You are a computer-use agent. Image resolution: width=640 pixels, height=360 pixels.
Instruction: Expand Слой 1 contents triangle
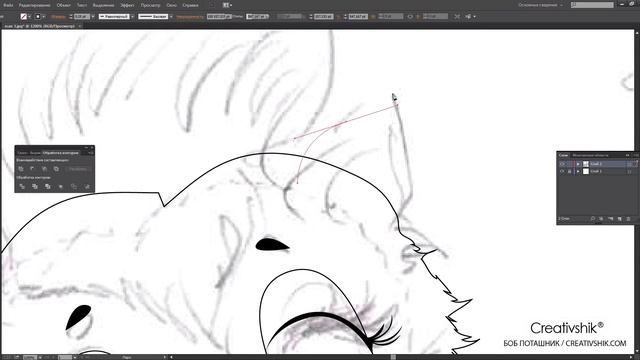[578, 171]
